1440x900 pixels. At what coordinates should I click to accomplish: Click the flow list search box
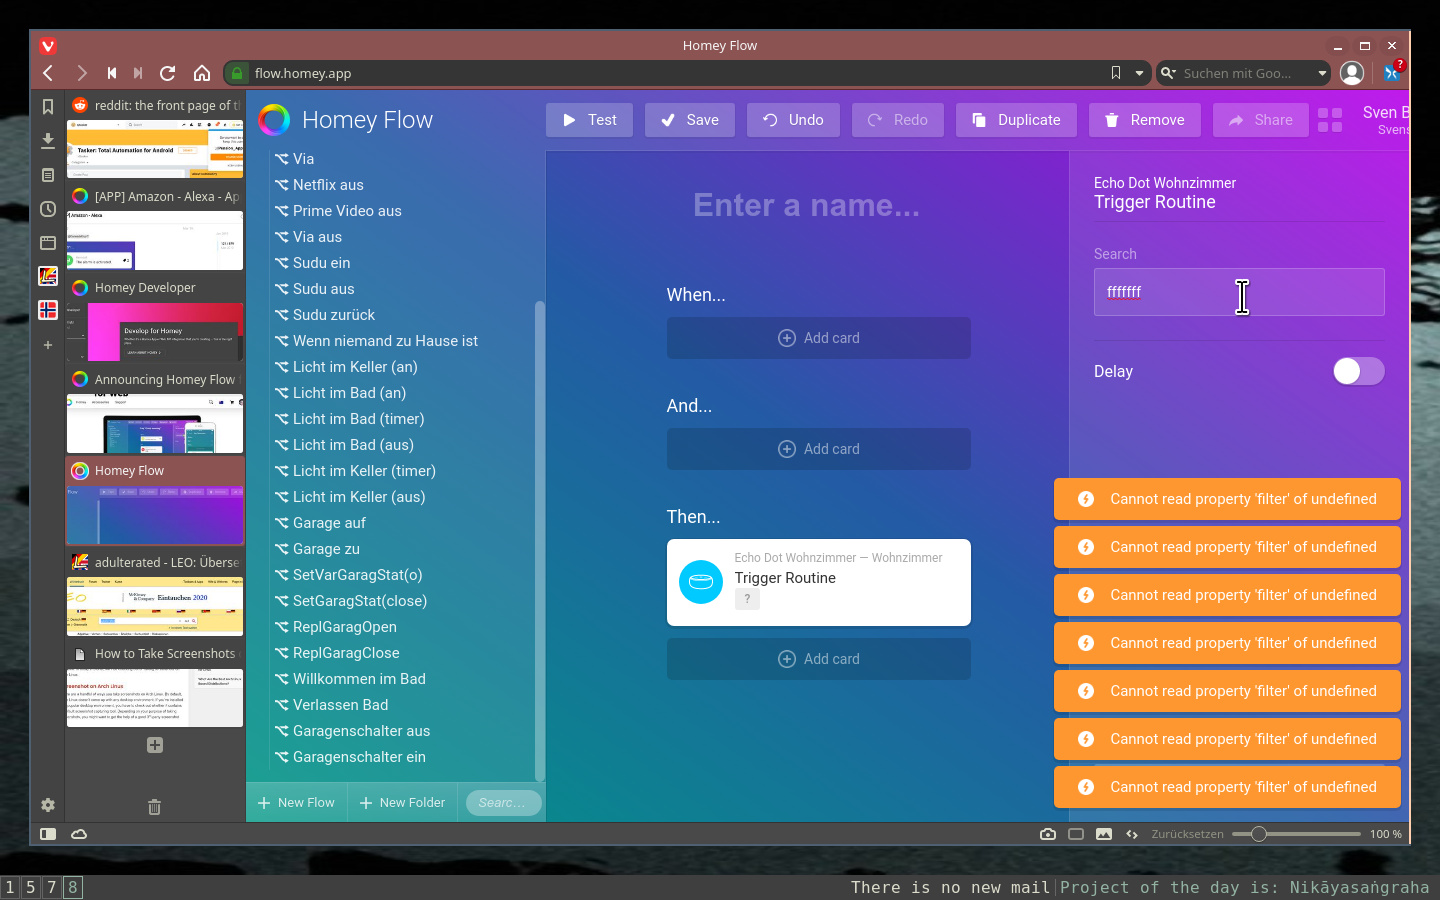click(x=503, y=802)
